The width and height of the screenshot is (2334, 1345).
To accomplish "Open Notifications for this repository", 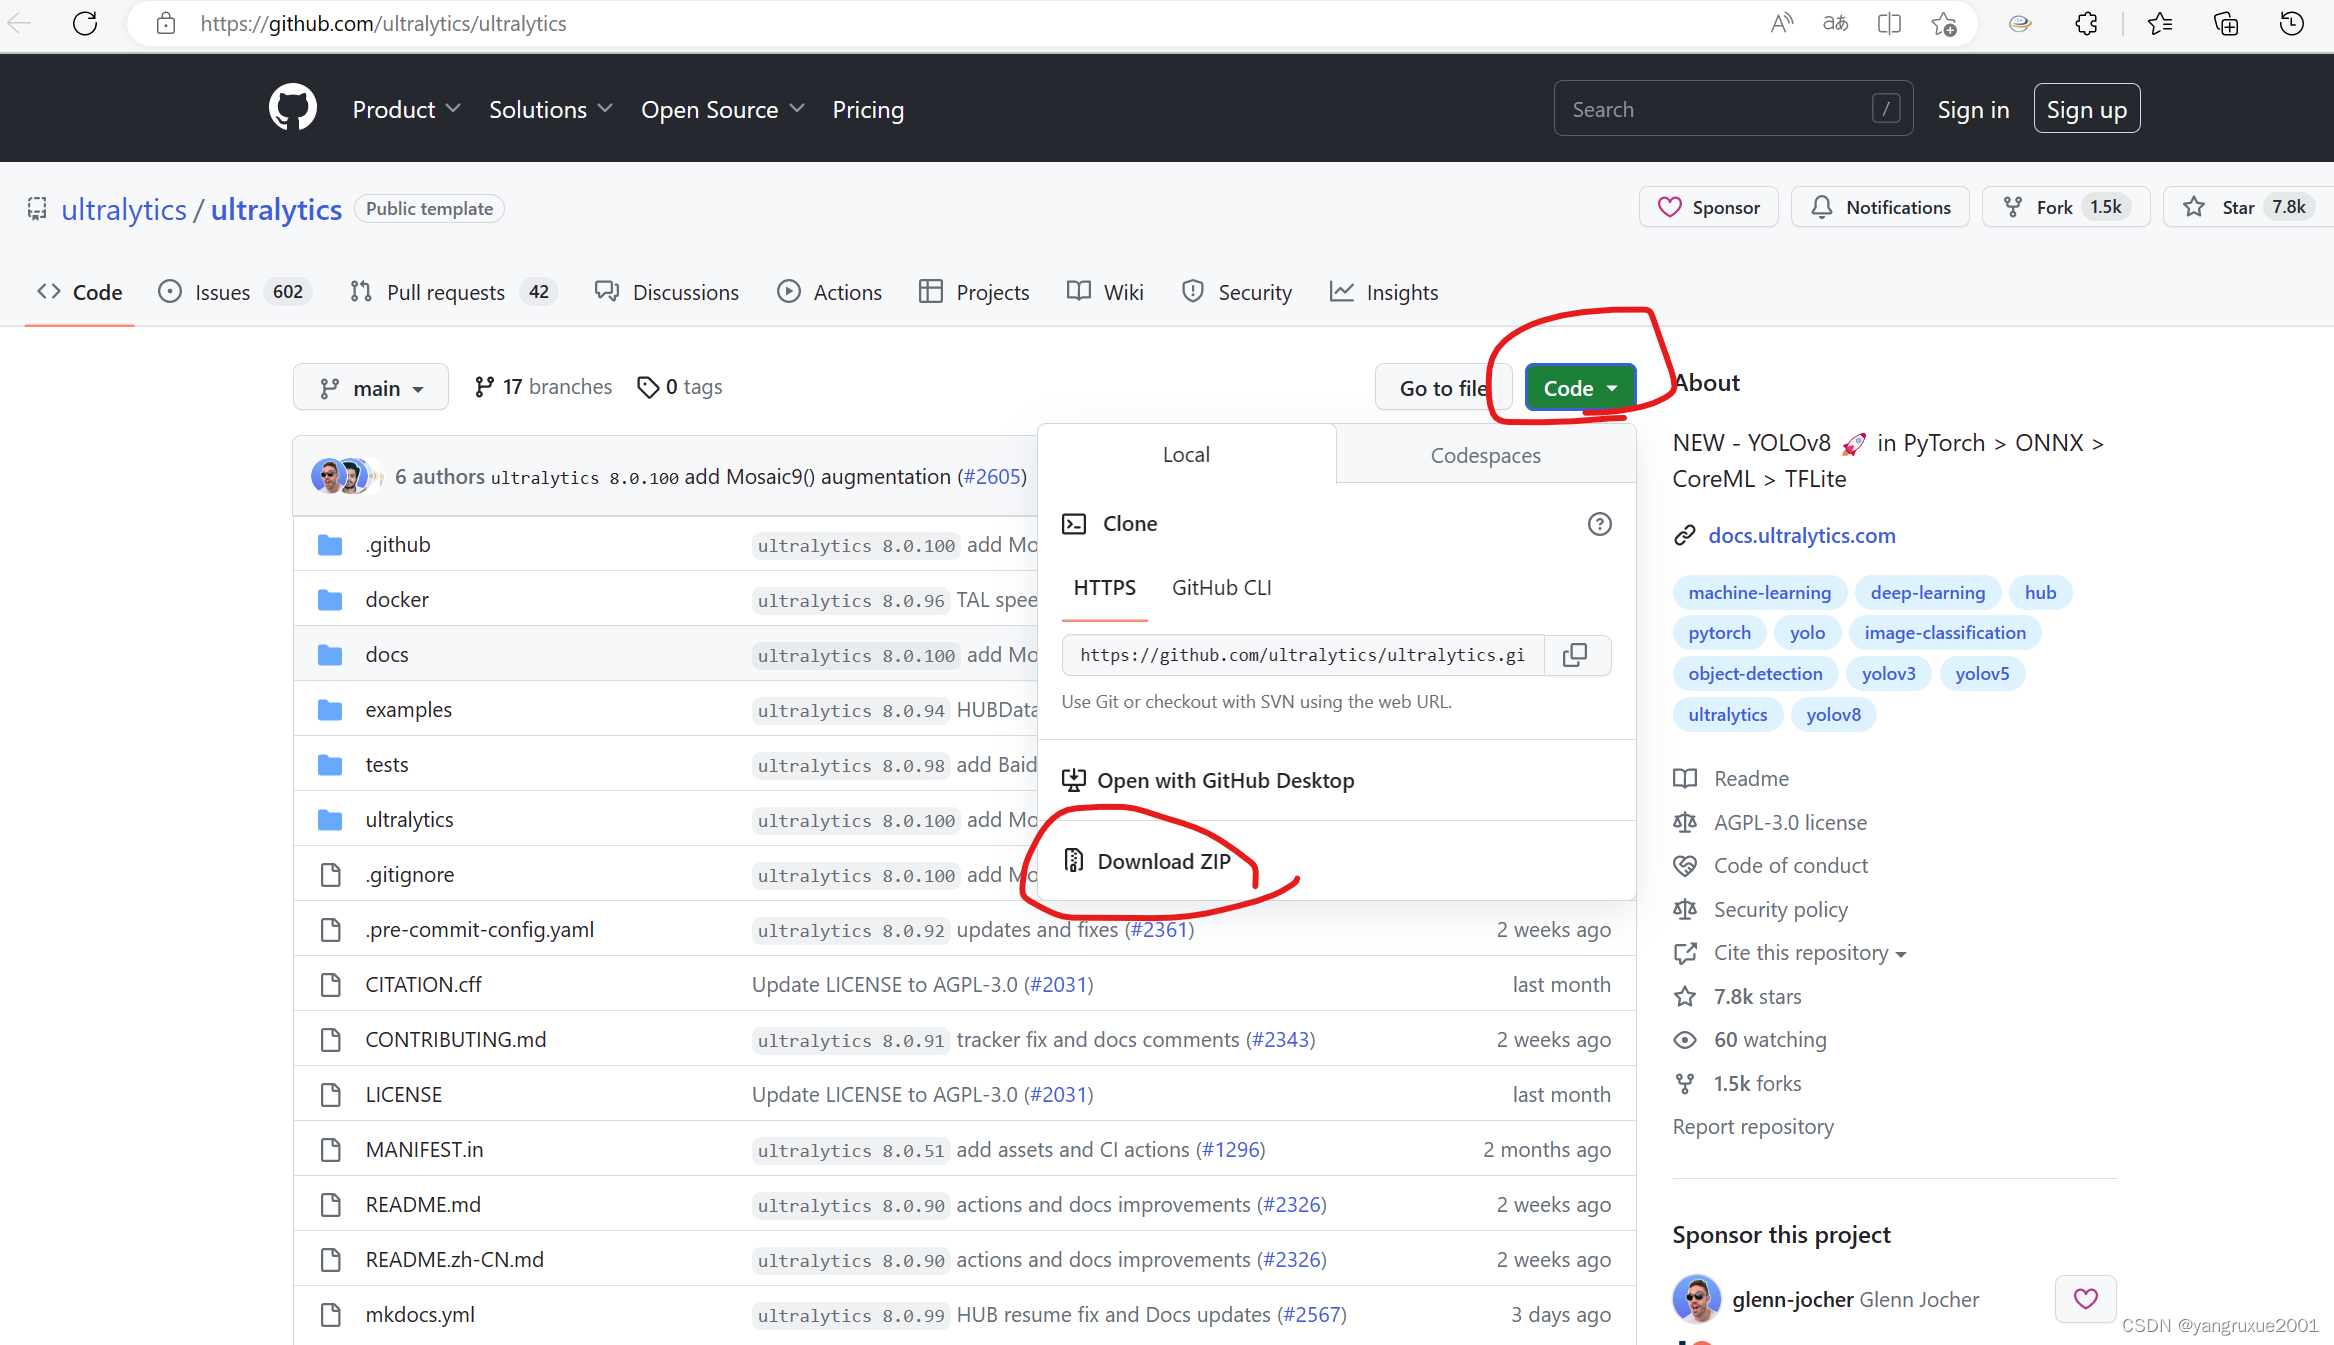I will click(x=1880, y=207).
